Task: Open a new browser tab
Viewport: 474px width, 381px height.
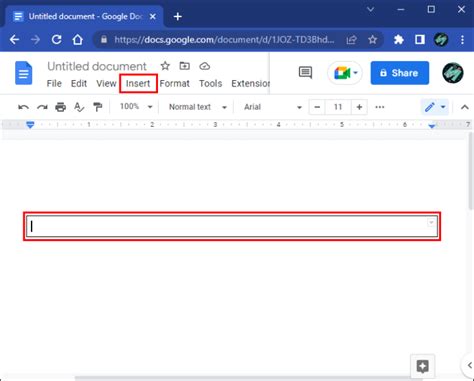Action: 178,16
